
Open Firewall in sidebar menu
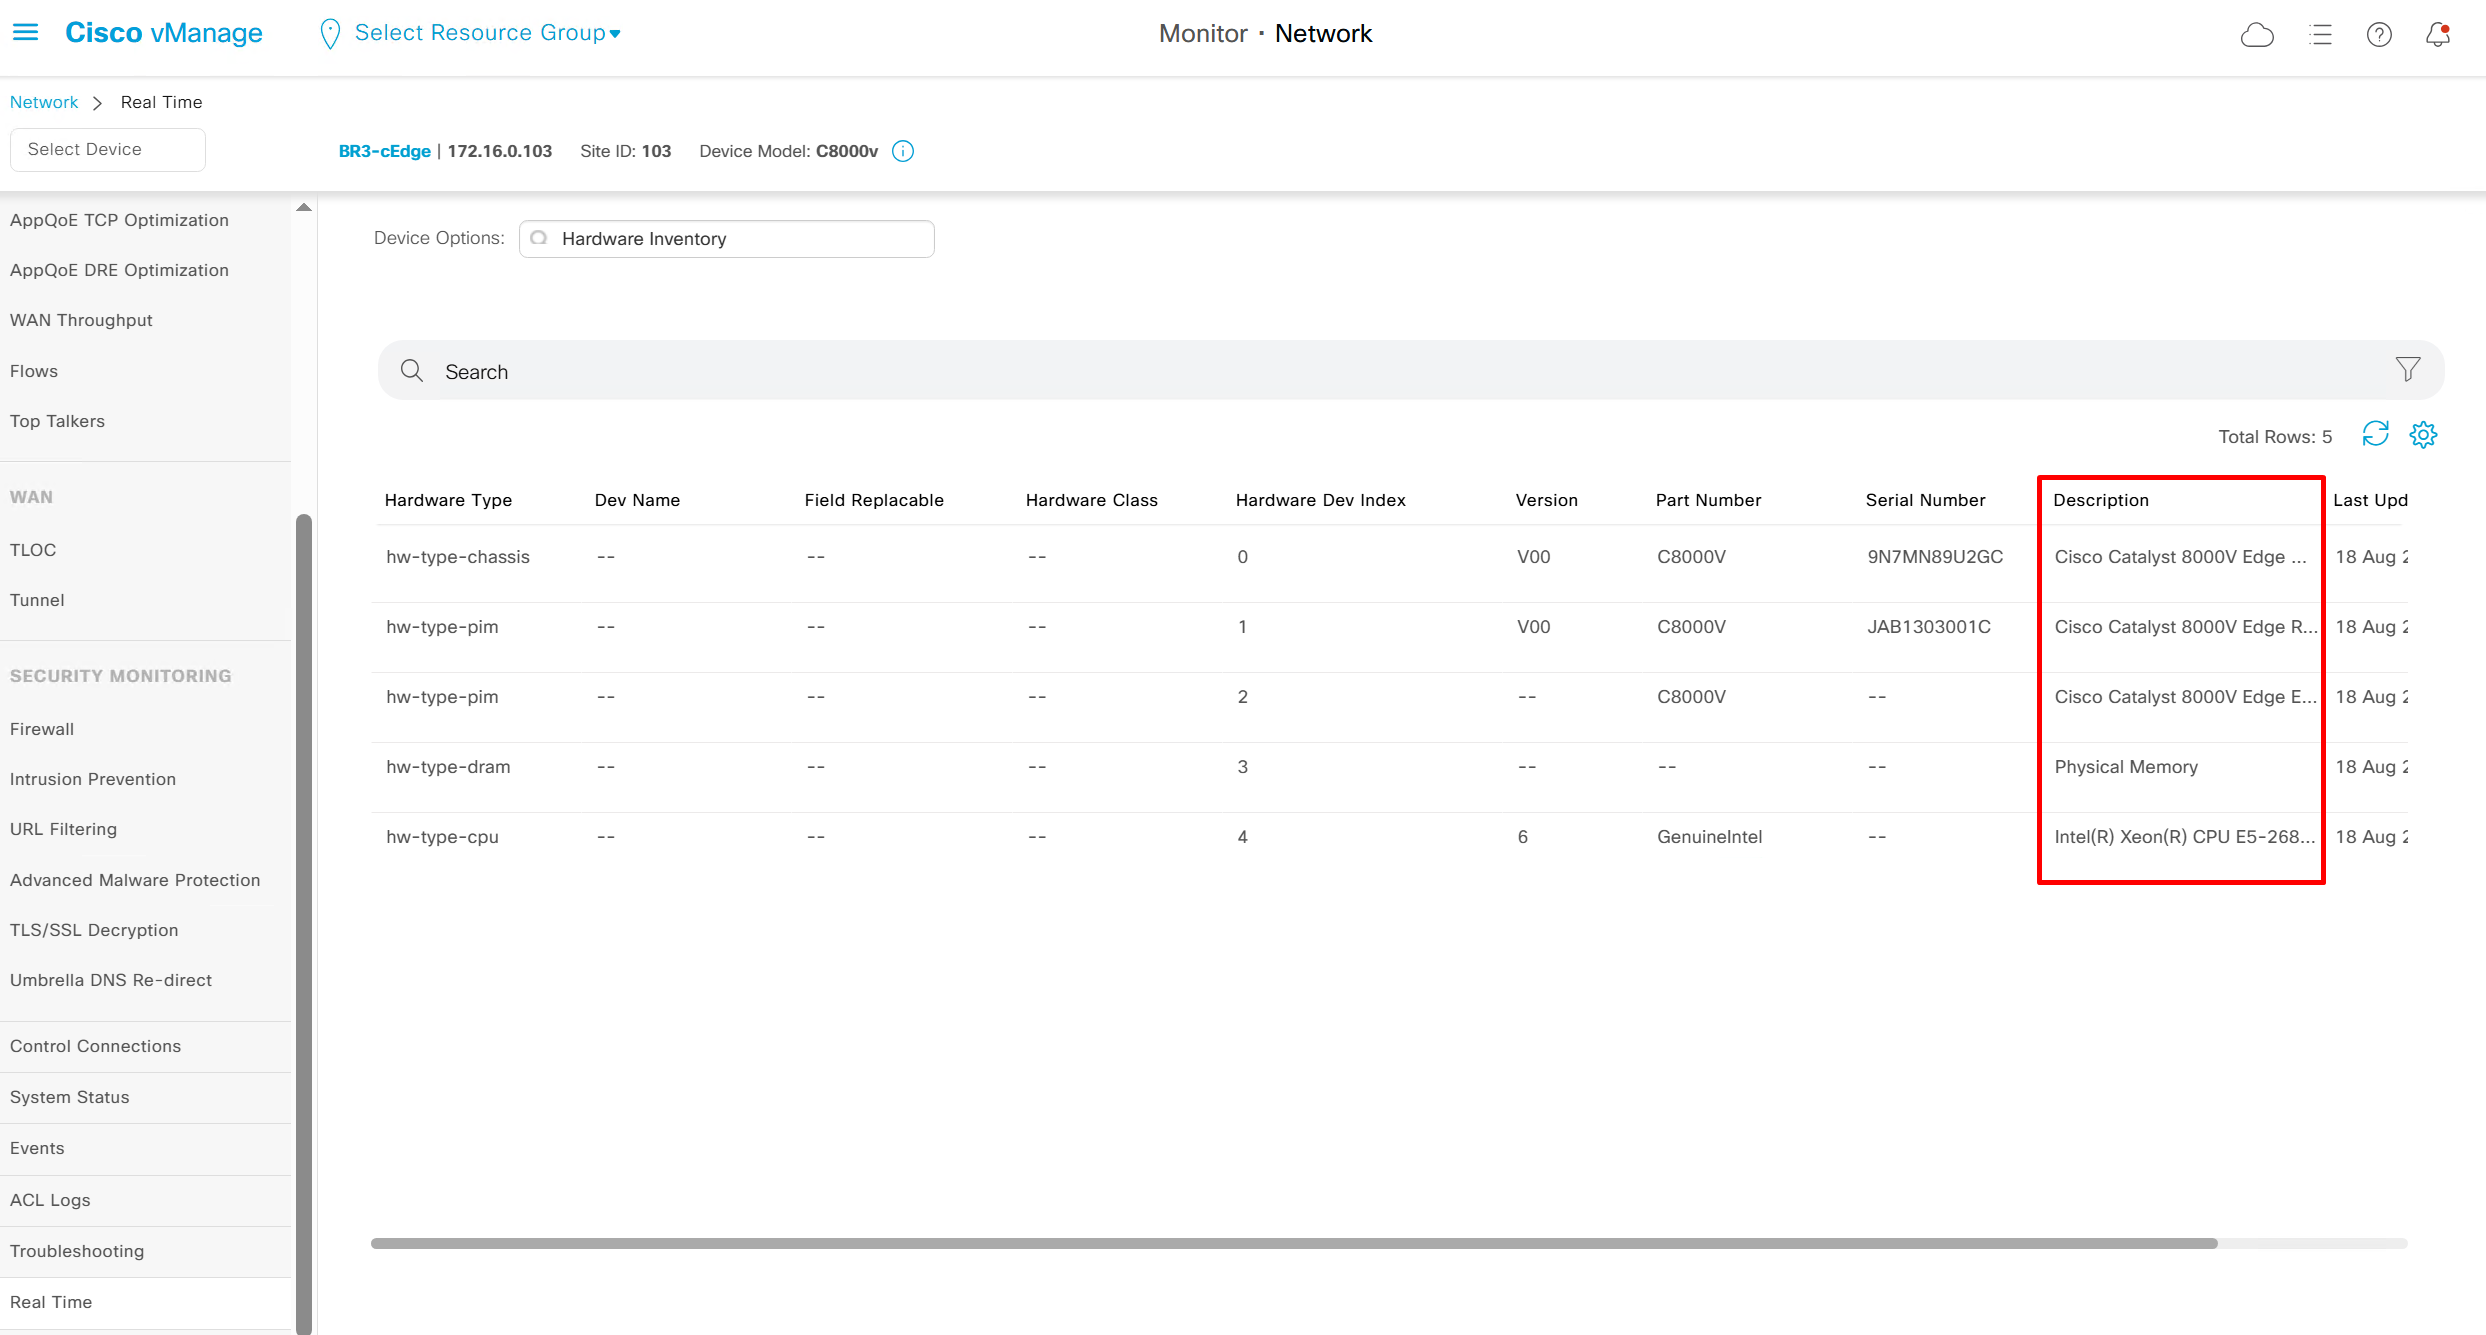(x=42, y=729)
